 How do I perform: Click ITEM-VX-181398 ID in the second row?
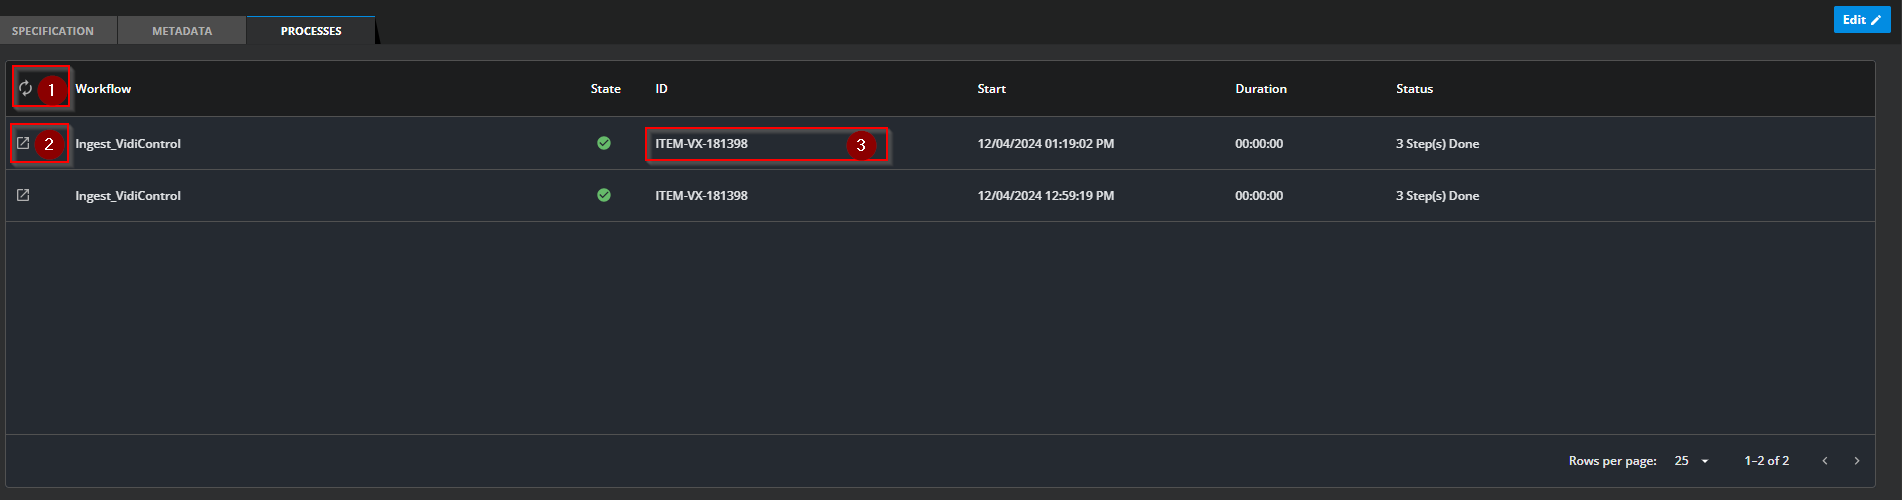click(701, 196)
